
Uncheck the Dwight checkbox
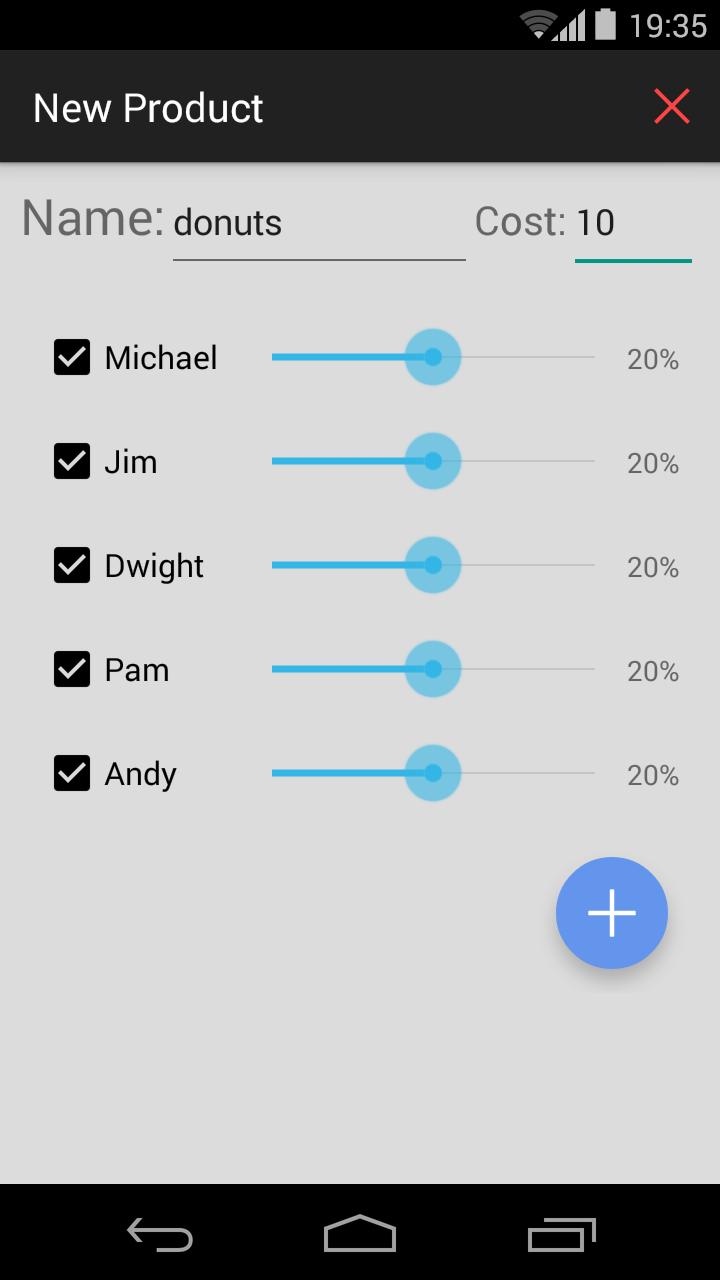(72, 565)
